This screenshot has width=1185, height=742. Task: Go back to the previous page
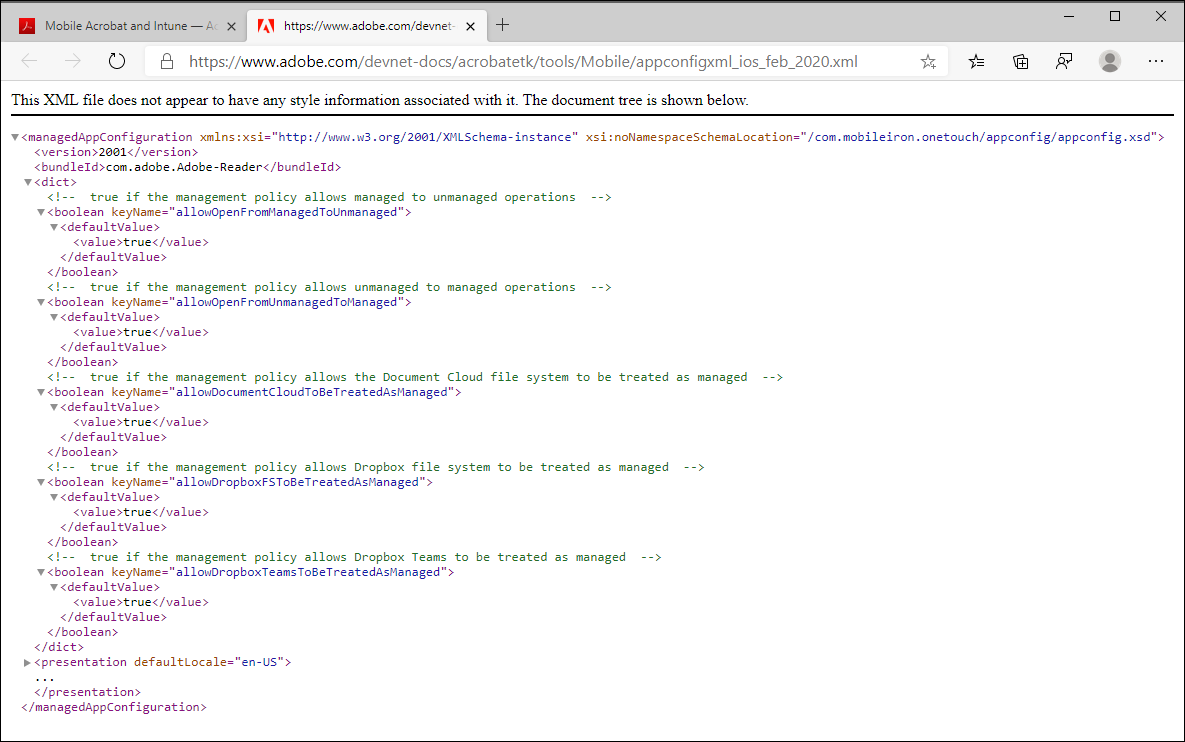(29, 61)
